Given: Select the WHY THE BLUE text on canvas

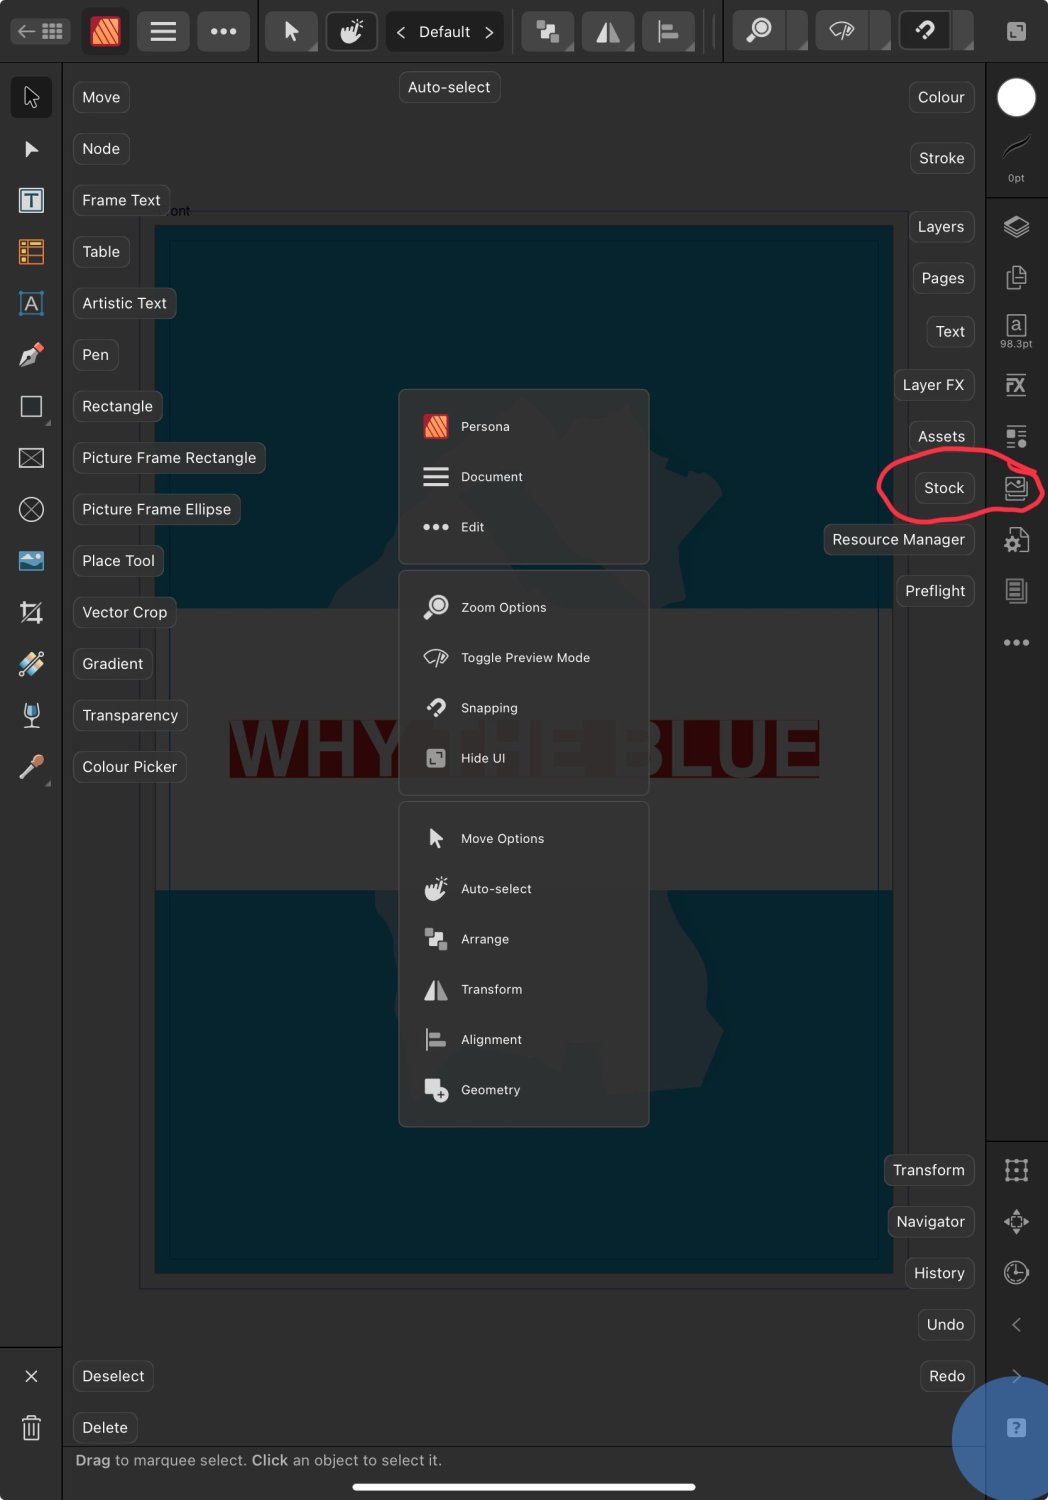Looking at the screenshot, I should tap(524, 748).
